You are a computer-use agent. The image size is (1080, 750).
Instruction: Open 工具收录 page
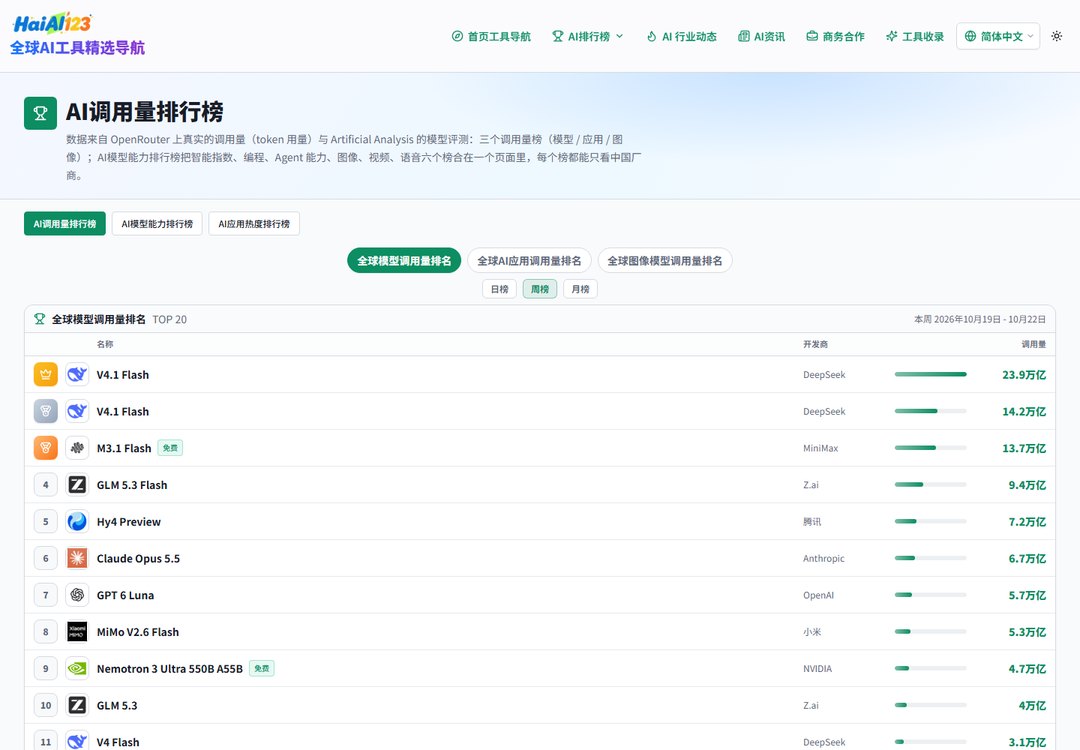[915, 36]
